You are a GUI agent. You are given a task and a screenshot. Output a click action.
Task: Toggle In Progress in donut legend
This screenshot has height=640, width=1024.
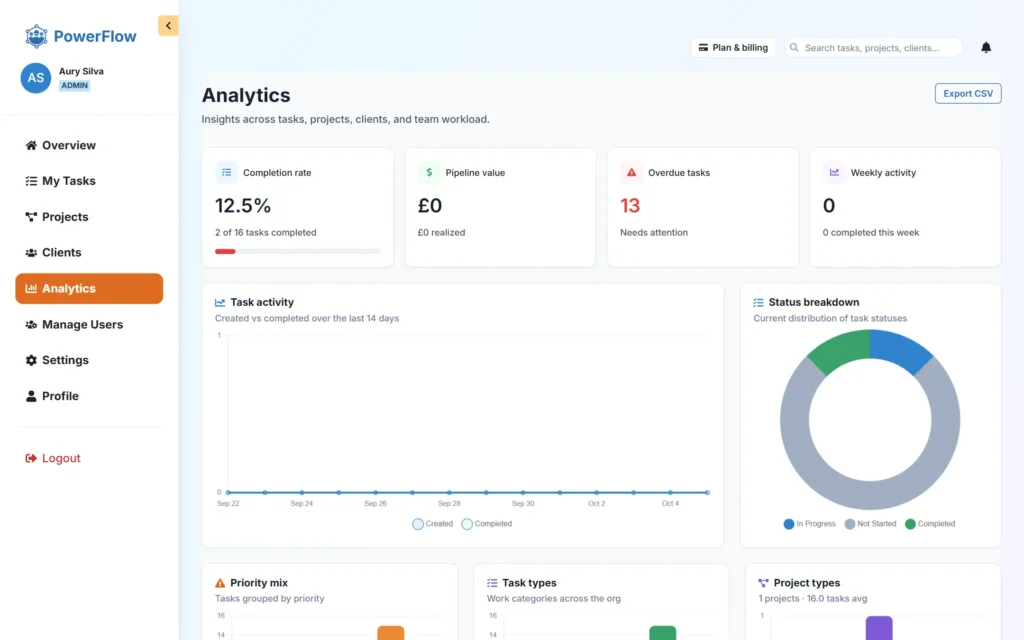coord(809,524)
